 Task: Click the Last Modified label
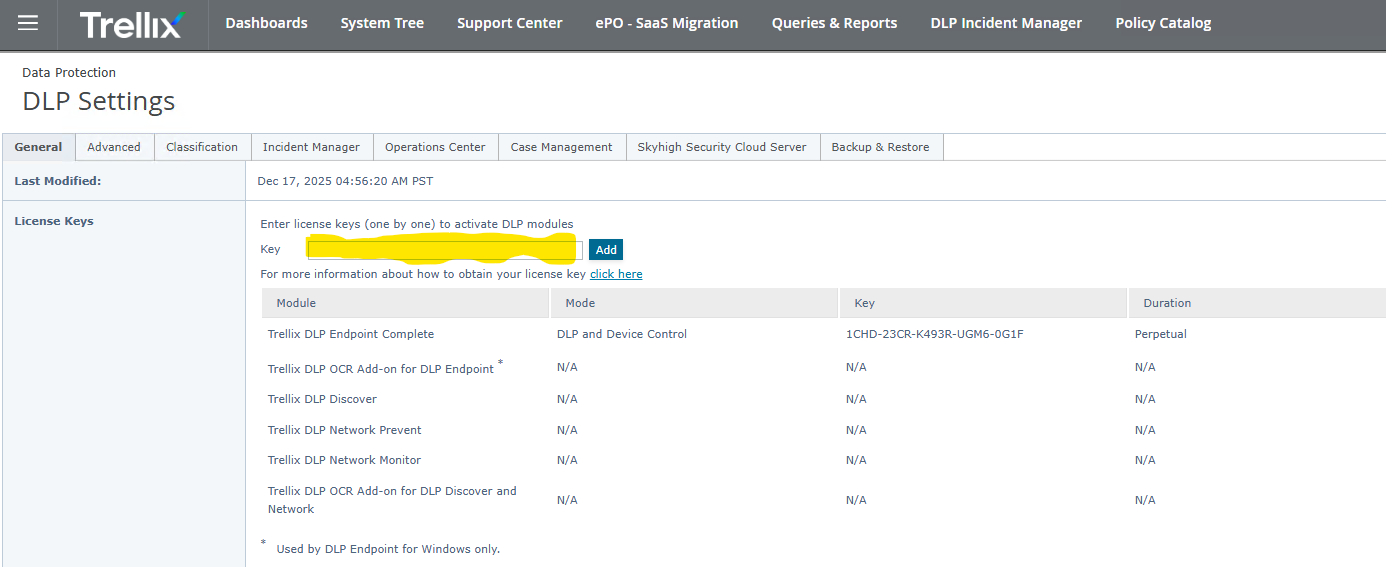[x=58, y=181]
